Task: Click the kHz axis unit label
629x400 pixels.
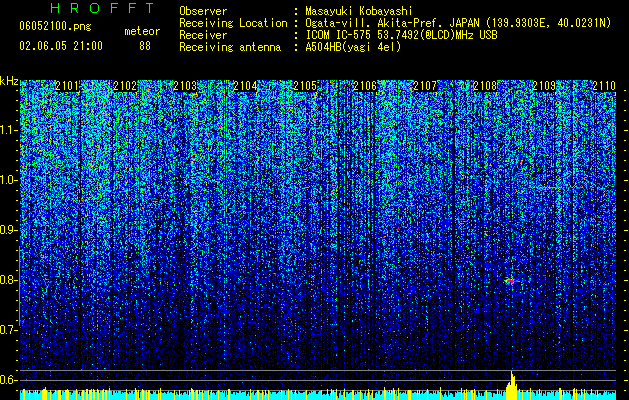Action: click(x=9, y=81)
